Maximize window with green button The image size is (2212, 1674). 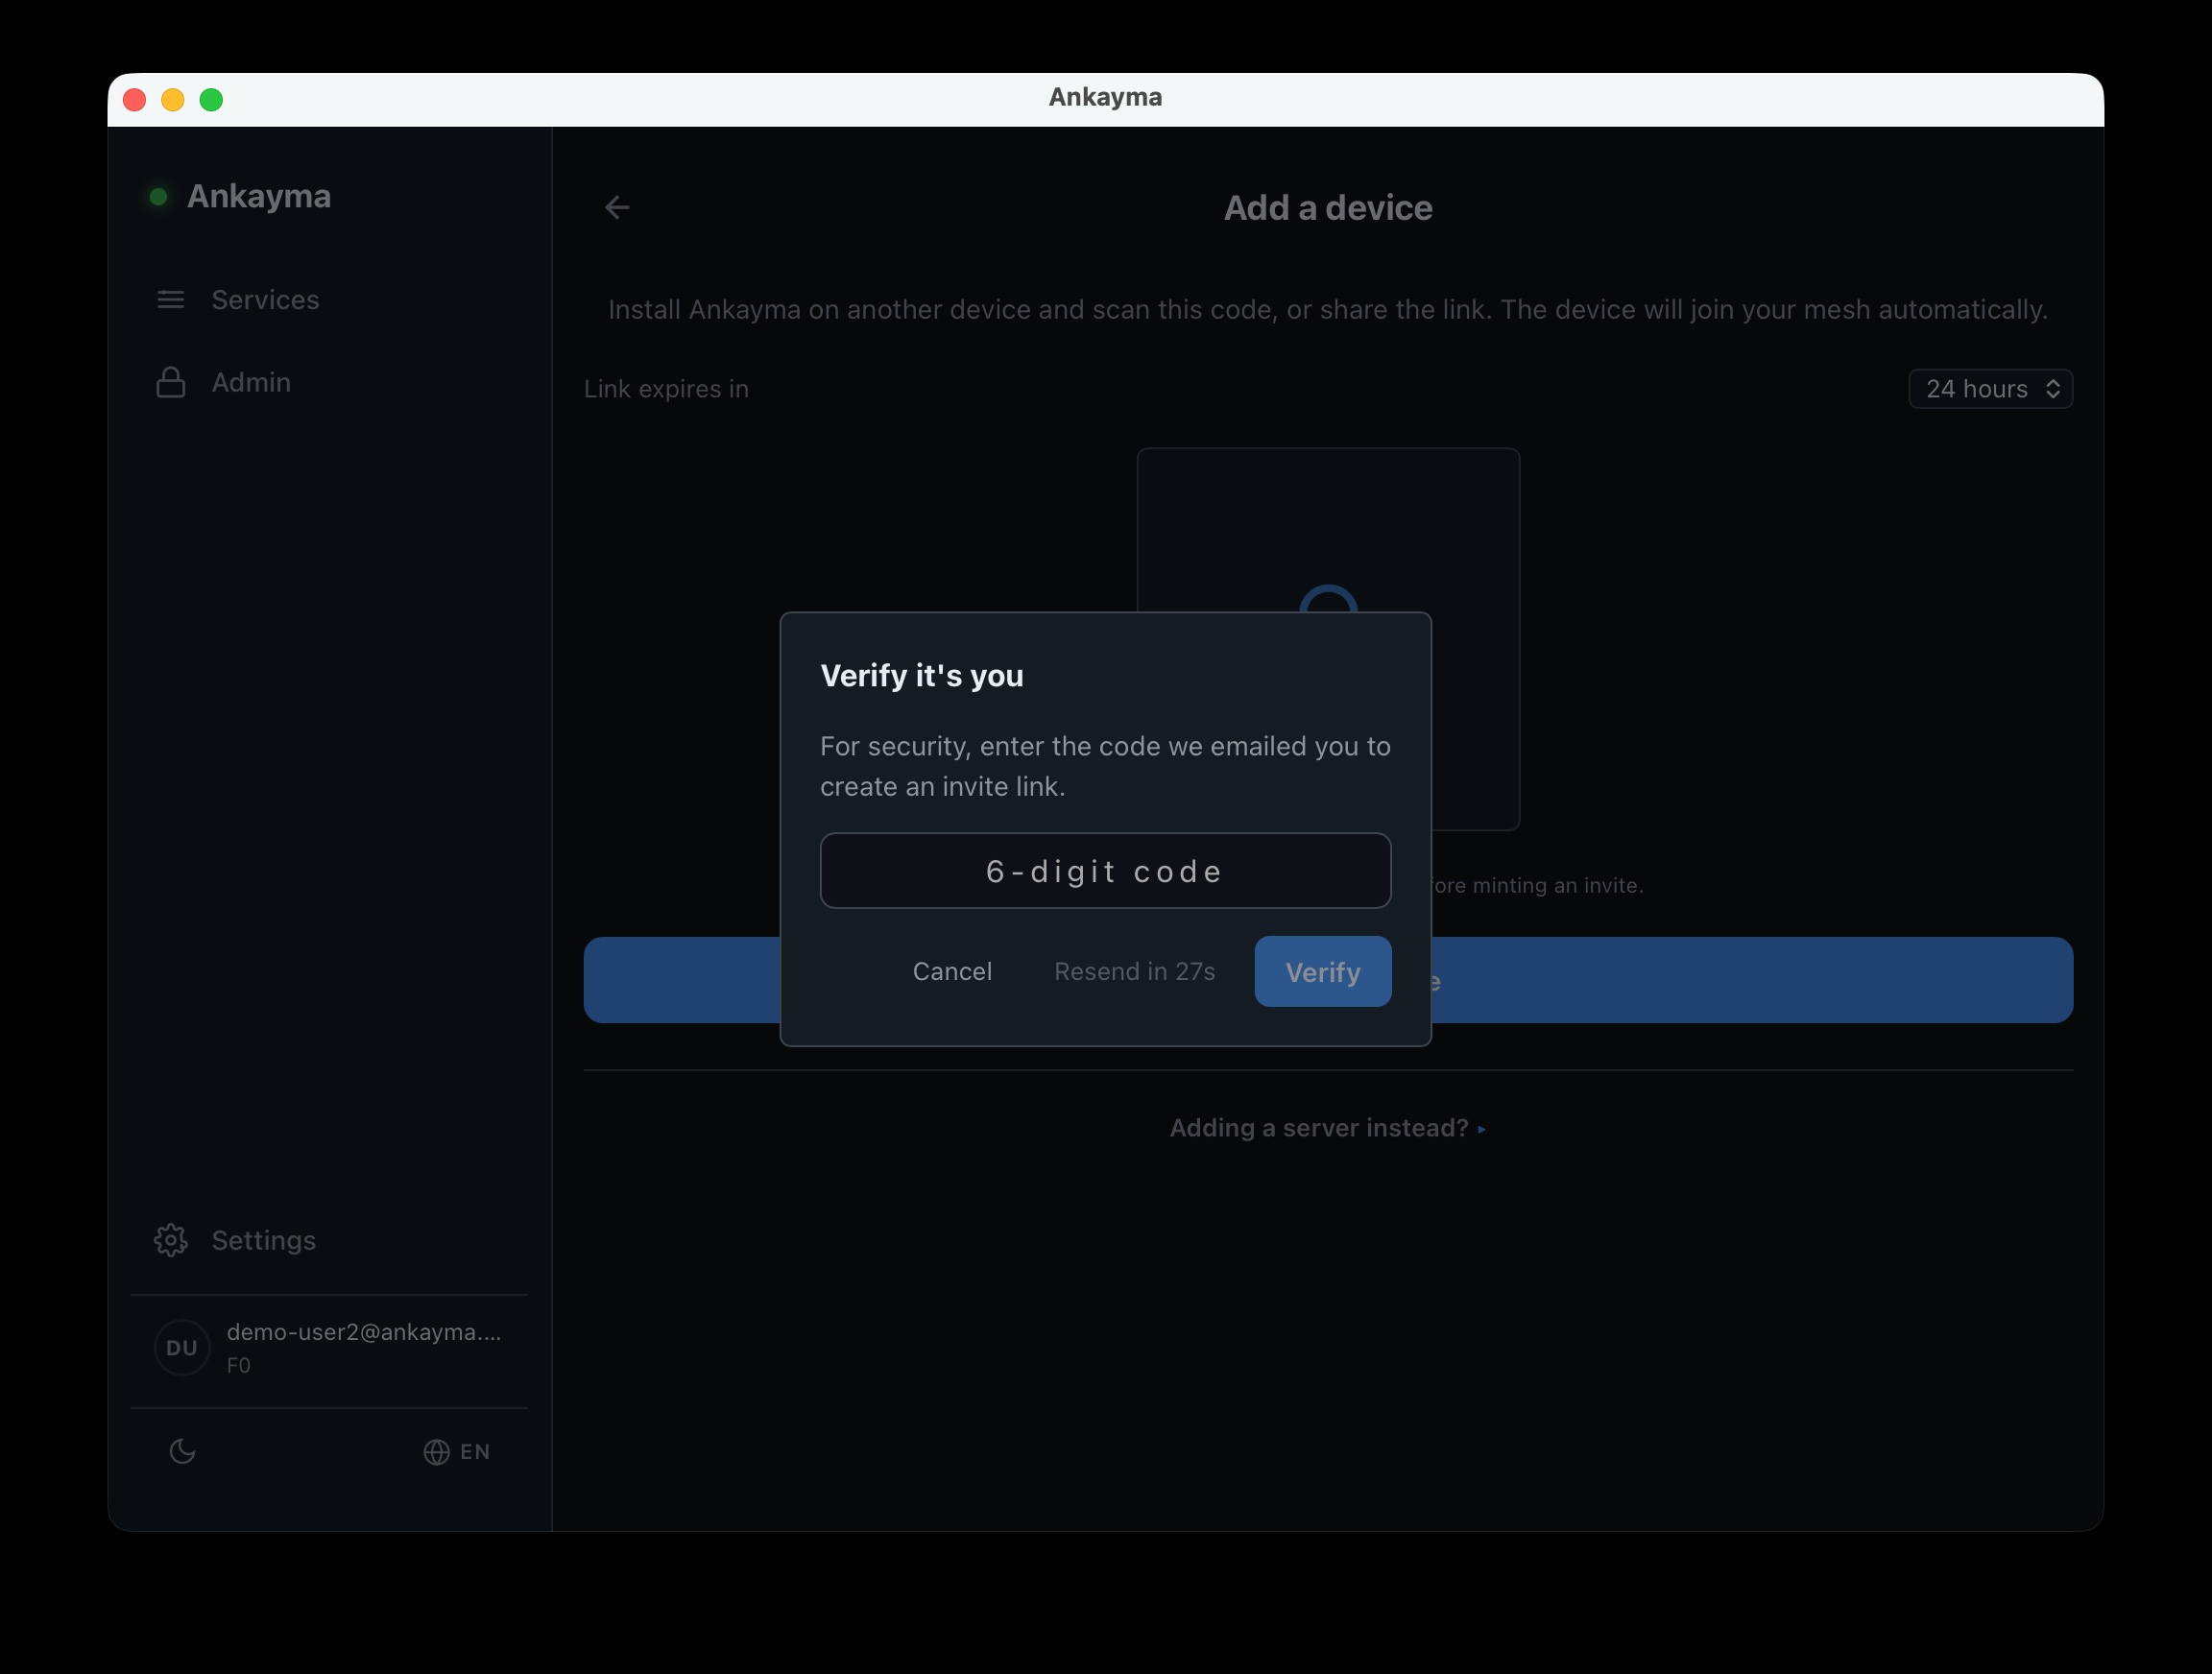pyautogui.click(x=211, y=100)
